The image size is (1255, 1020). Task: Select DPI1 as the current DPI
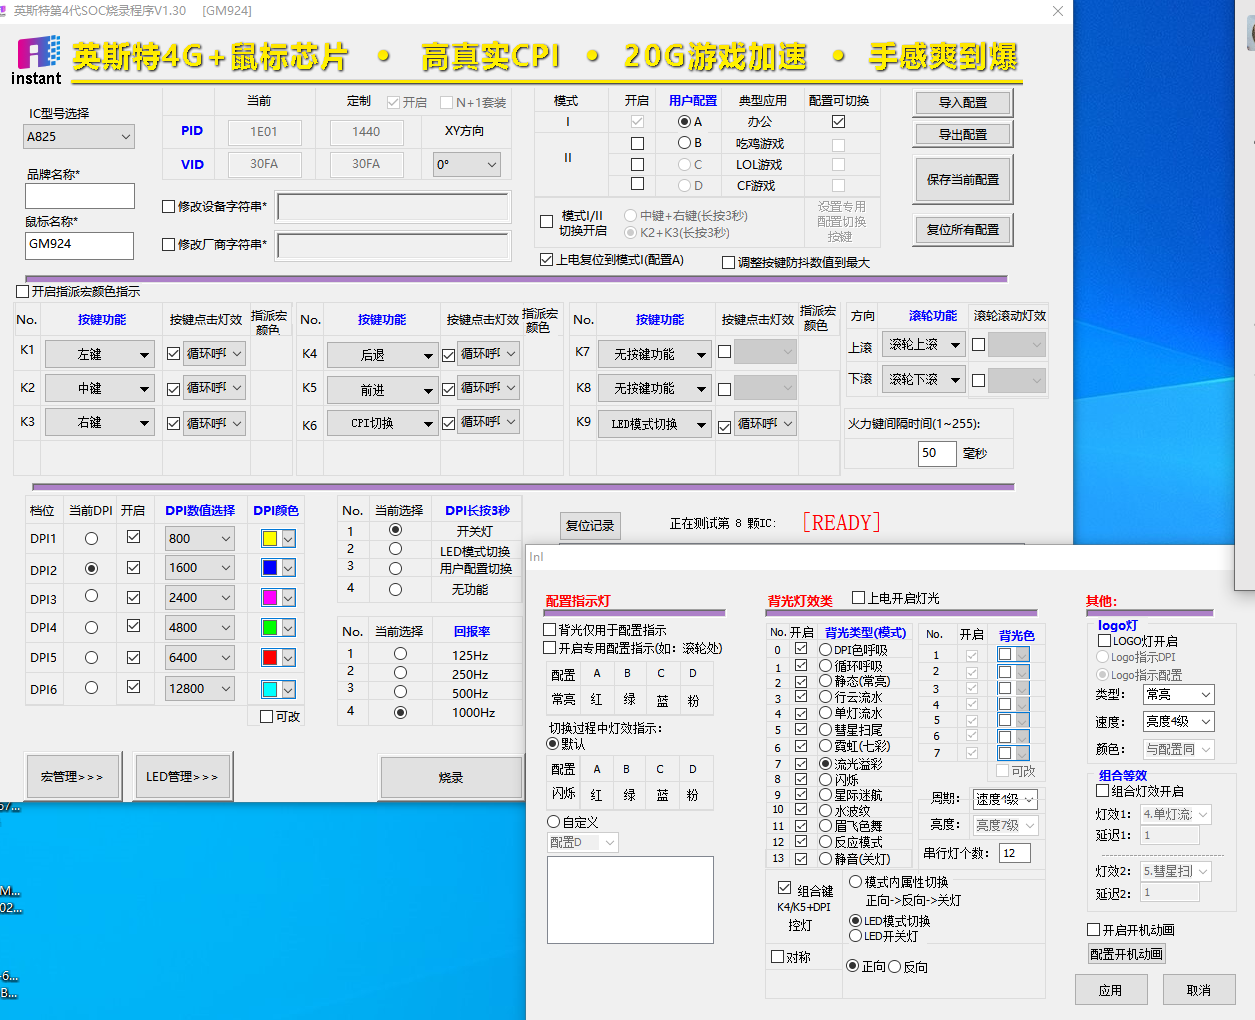(92, 539)
